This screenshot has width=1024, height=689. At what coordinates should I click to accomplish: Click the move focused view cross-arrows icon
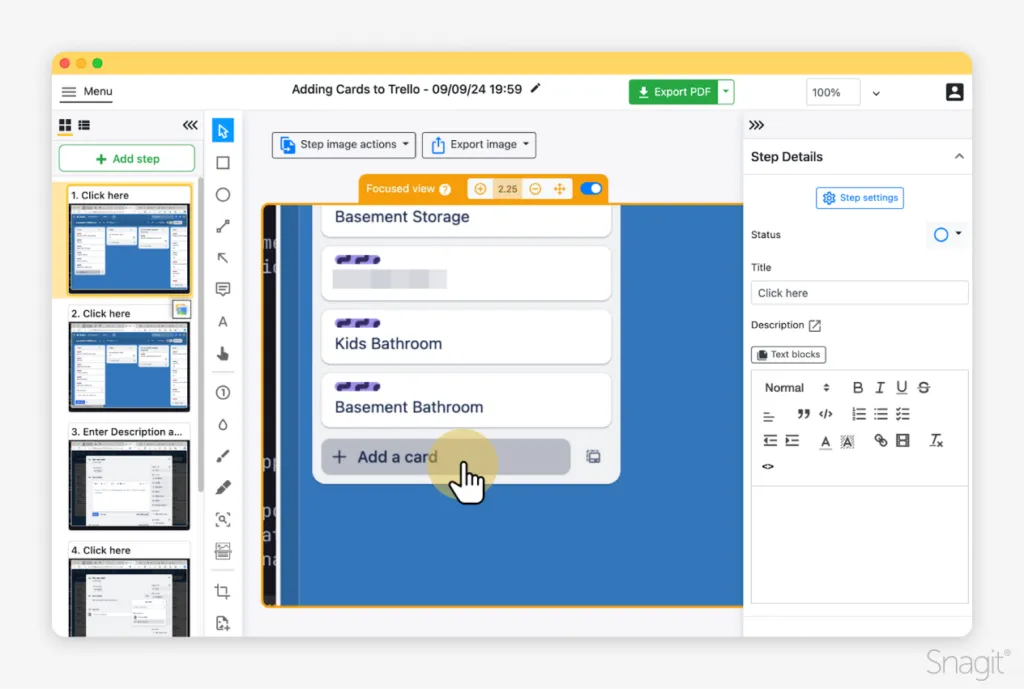560,189
